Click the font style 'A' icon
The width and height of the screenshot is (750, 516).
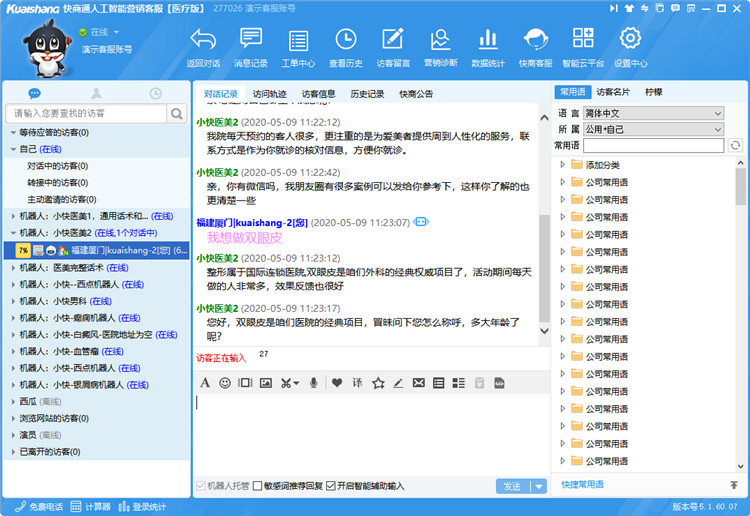click(205, 382)
